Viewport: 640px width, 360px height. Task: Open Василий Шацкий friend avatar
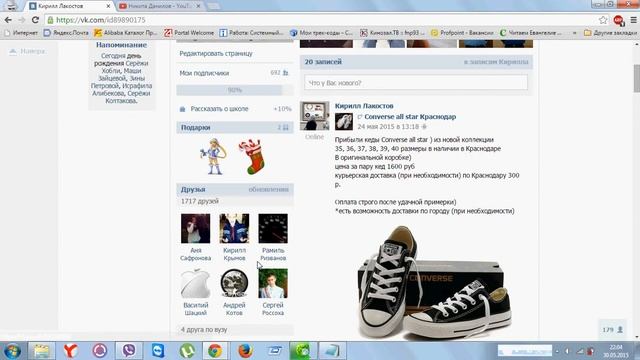(196, 283)
